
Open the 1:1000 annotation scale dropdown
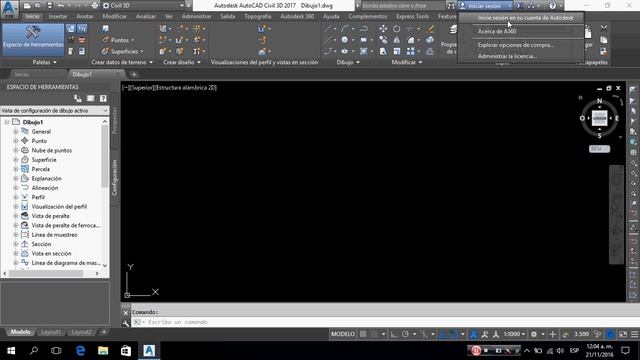514,334
